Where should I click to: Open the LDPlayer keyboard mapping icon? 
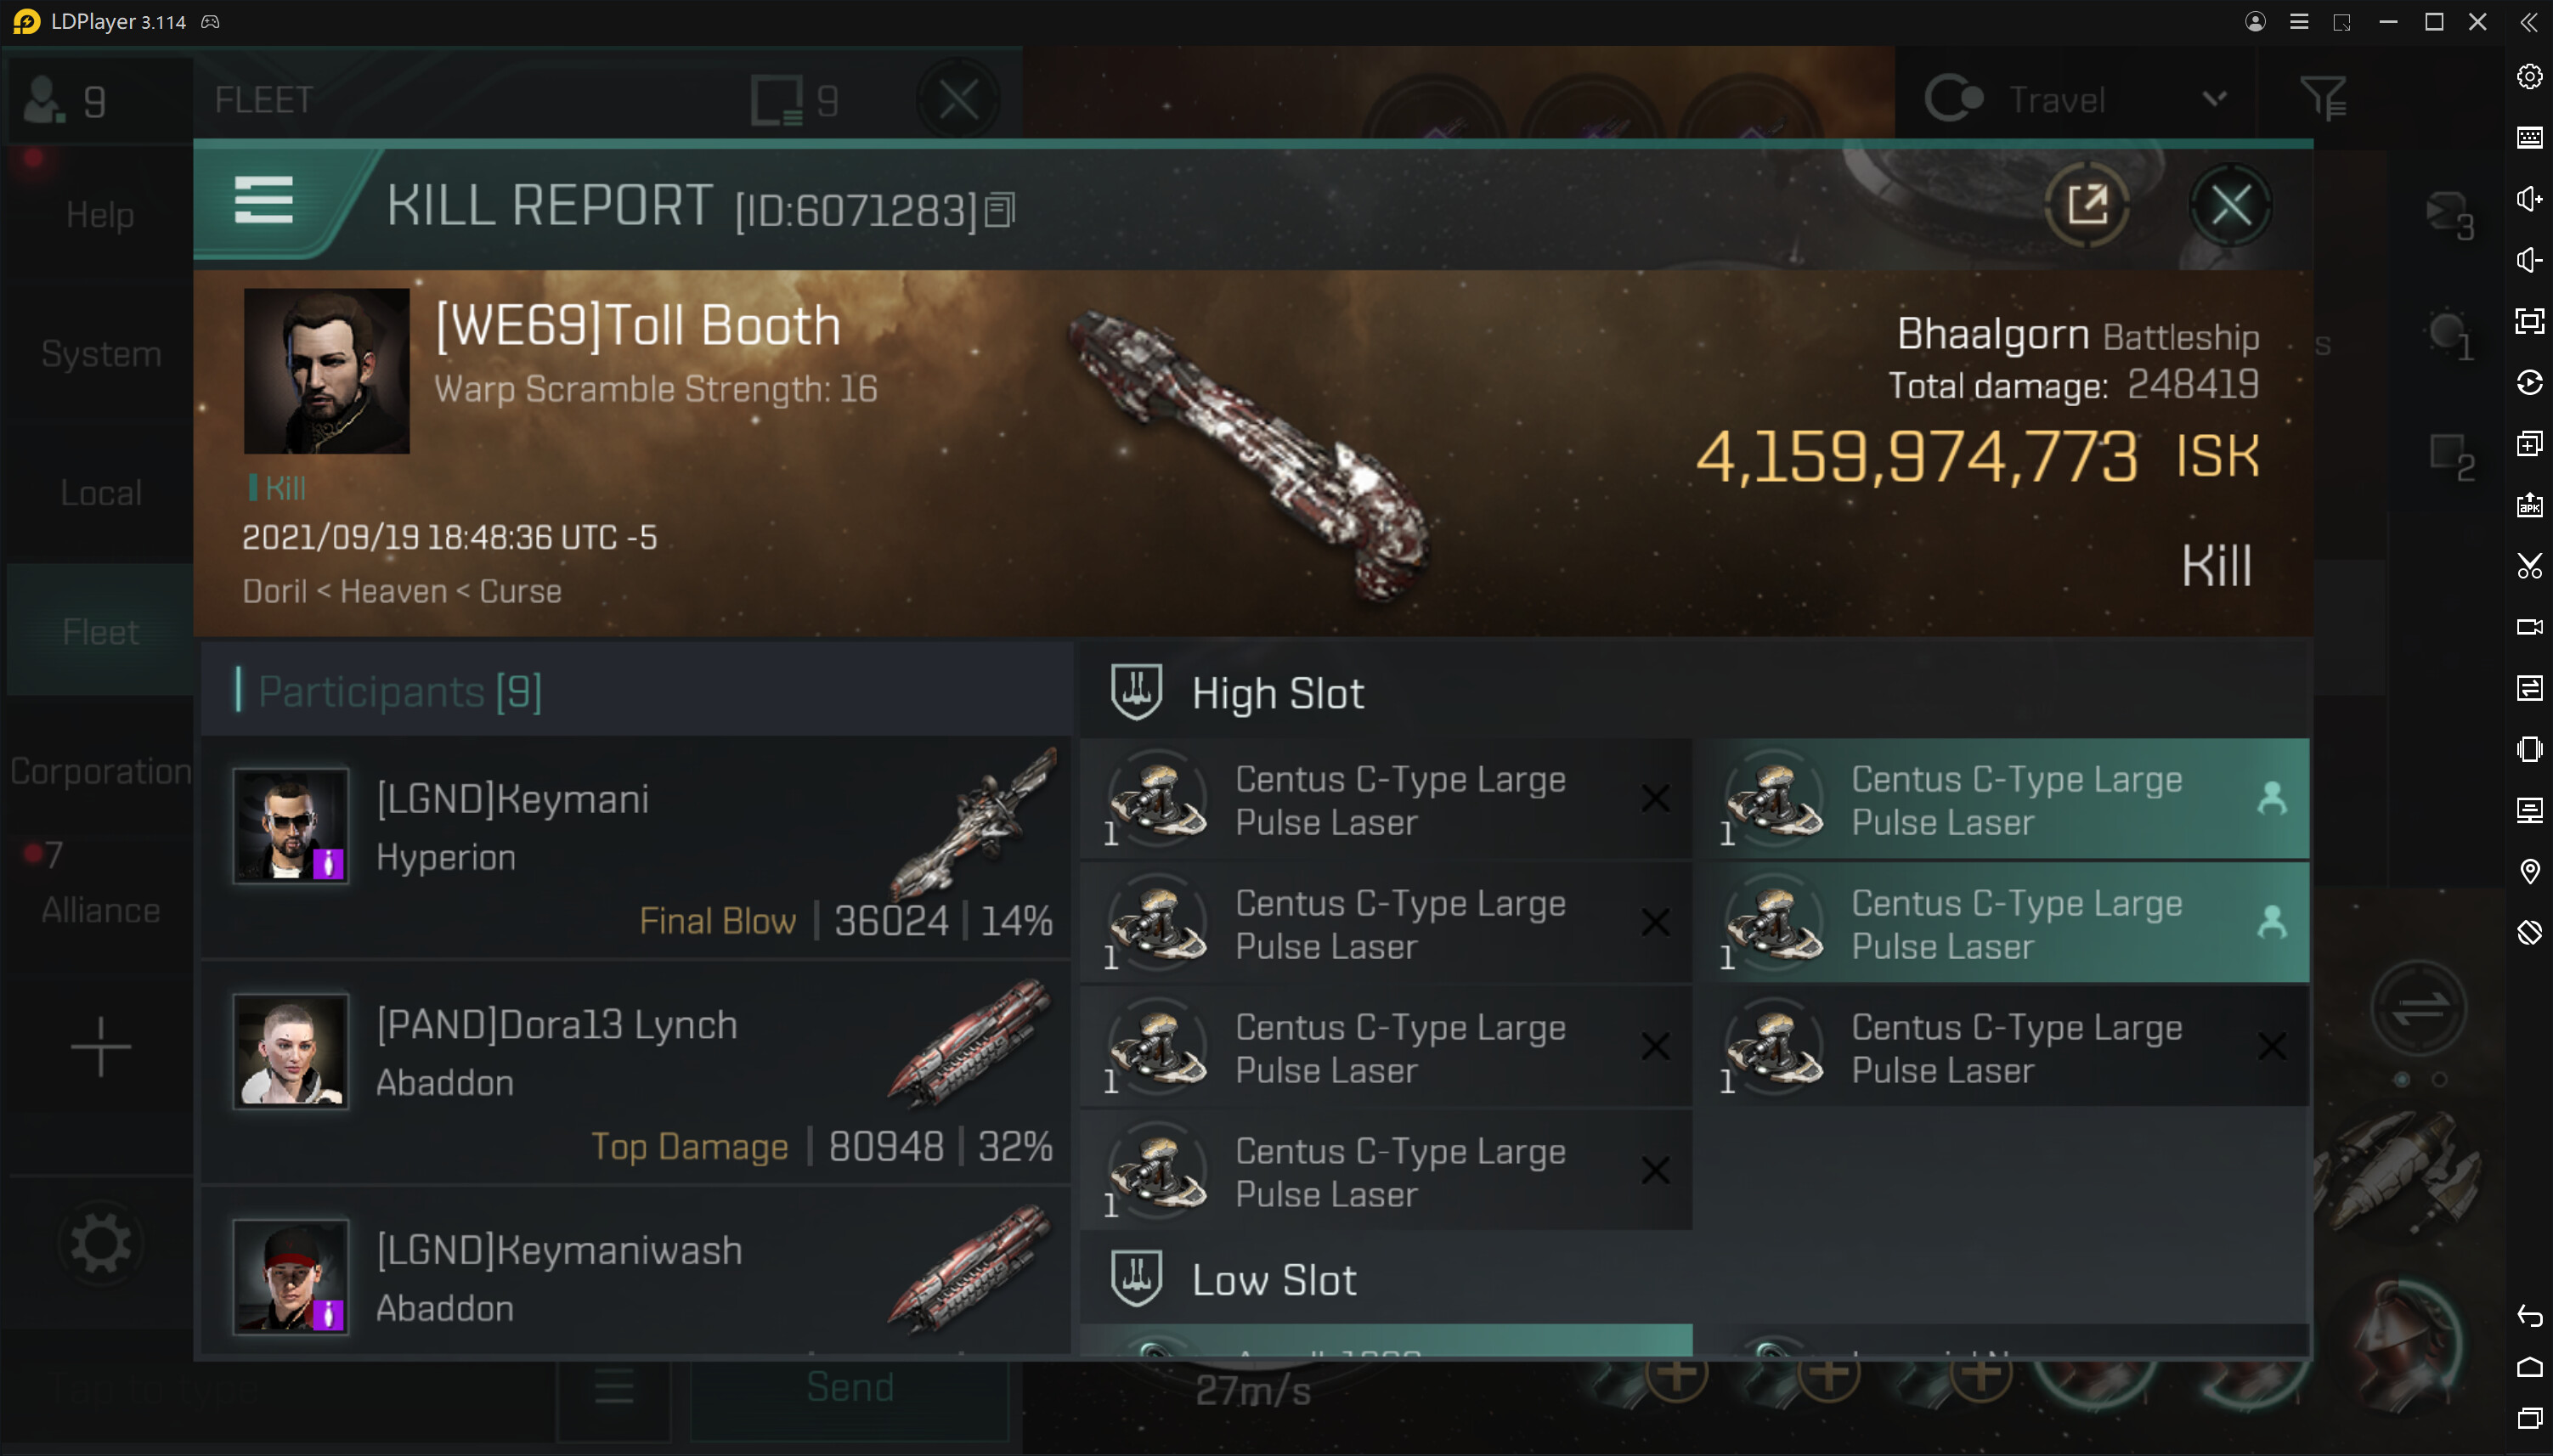[x=2529, y=138]
